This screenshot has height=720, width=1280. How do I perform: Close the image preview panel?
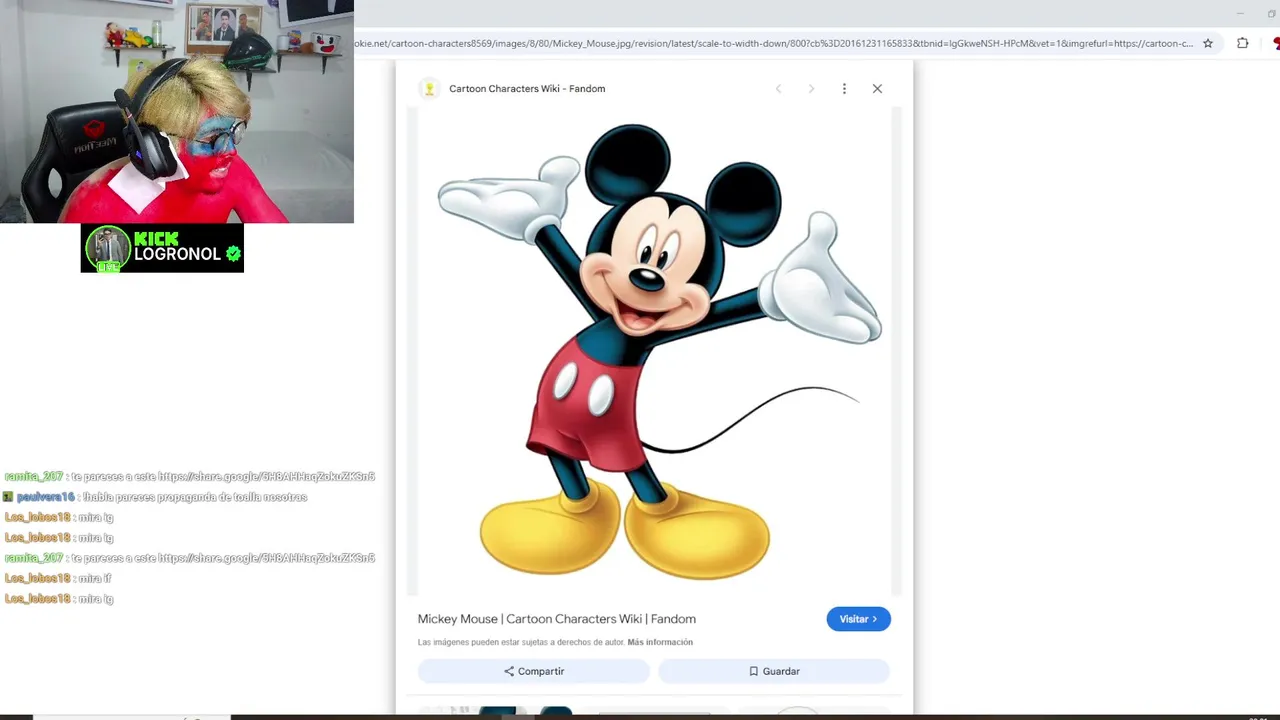click(877, 88)
